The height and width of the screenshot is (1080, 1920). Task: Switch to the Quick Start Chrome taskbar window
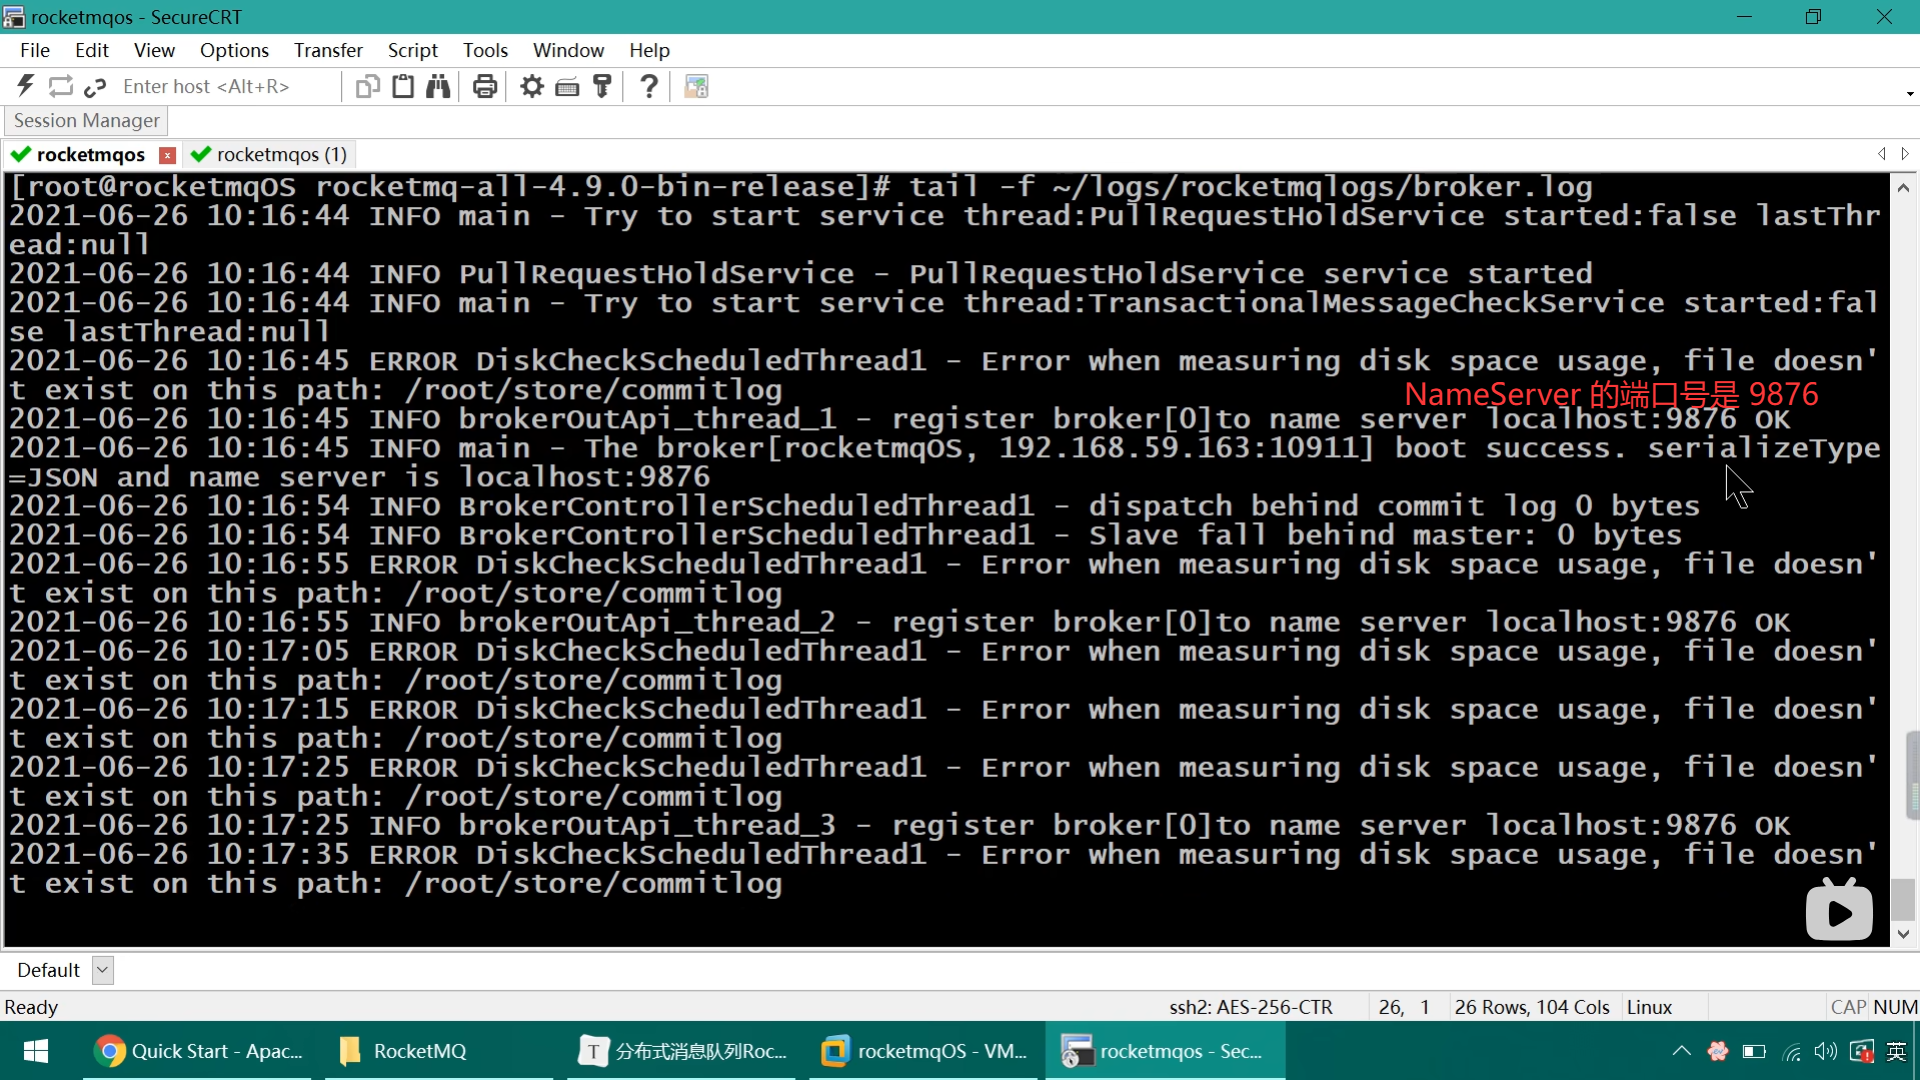(x=198, y=1051)
